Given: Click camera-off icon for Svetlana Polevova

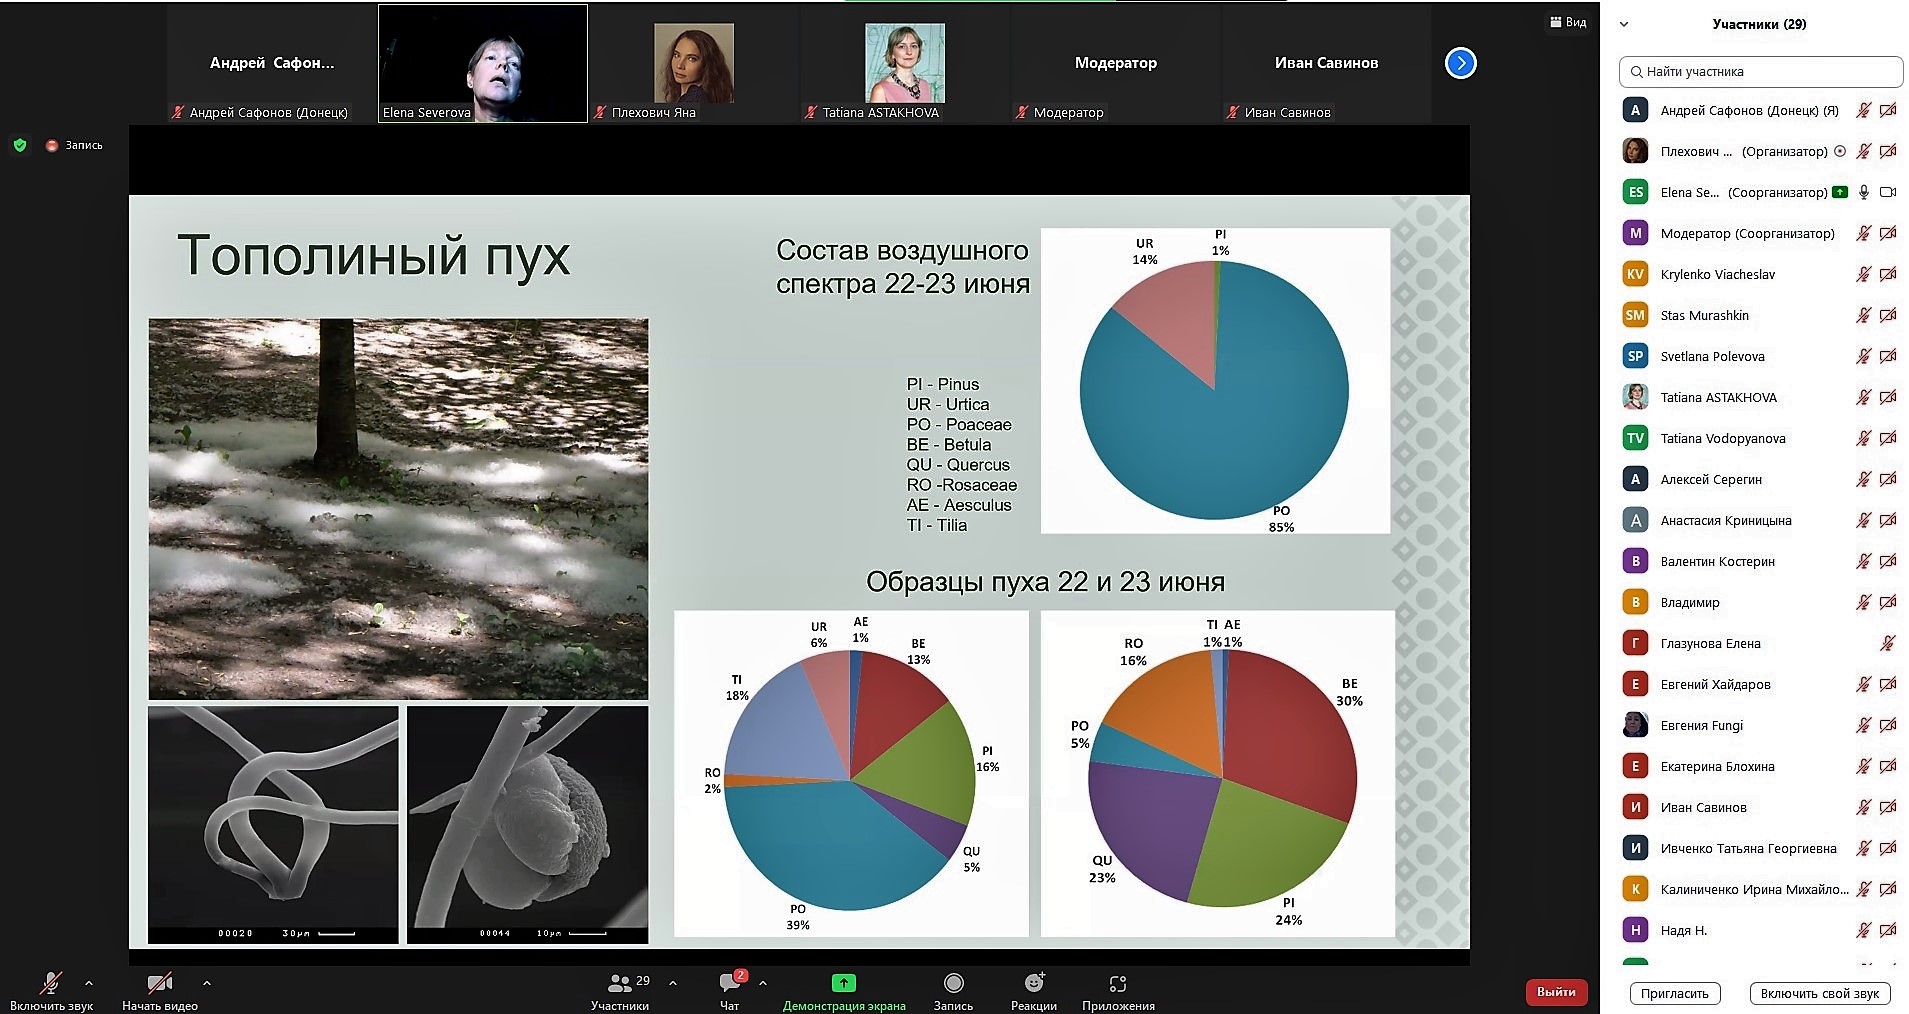Looking at the screenshot, I should tap(1888, 357).
